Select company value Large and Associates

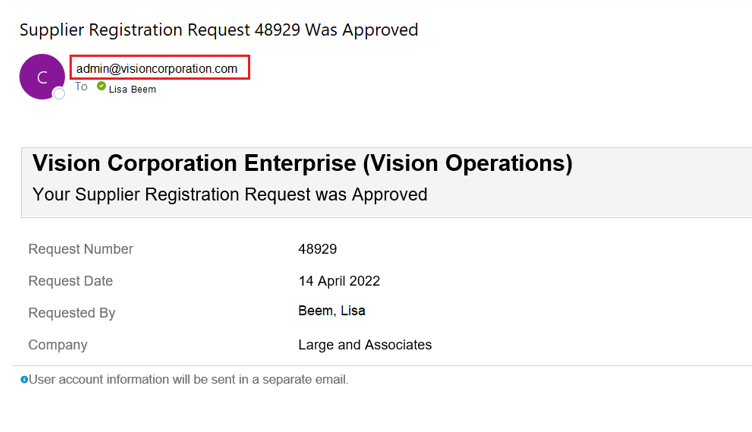tap(365, 345)
